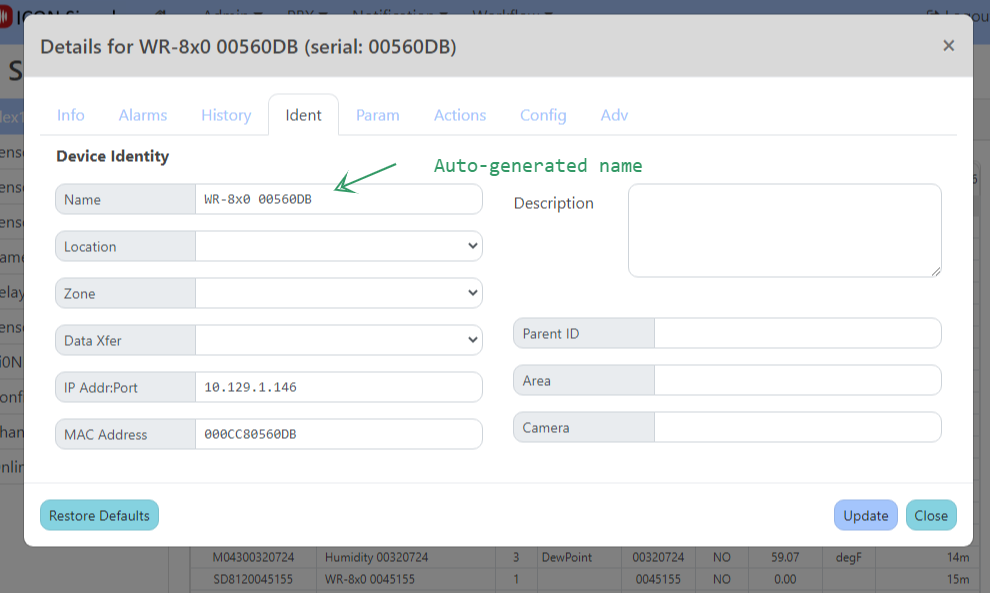Click the Area input field
This screenshot has width=990, height=593.
tap(796, 380)
